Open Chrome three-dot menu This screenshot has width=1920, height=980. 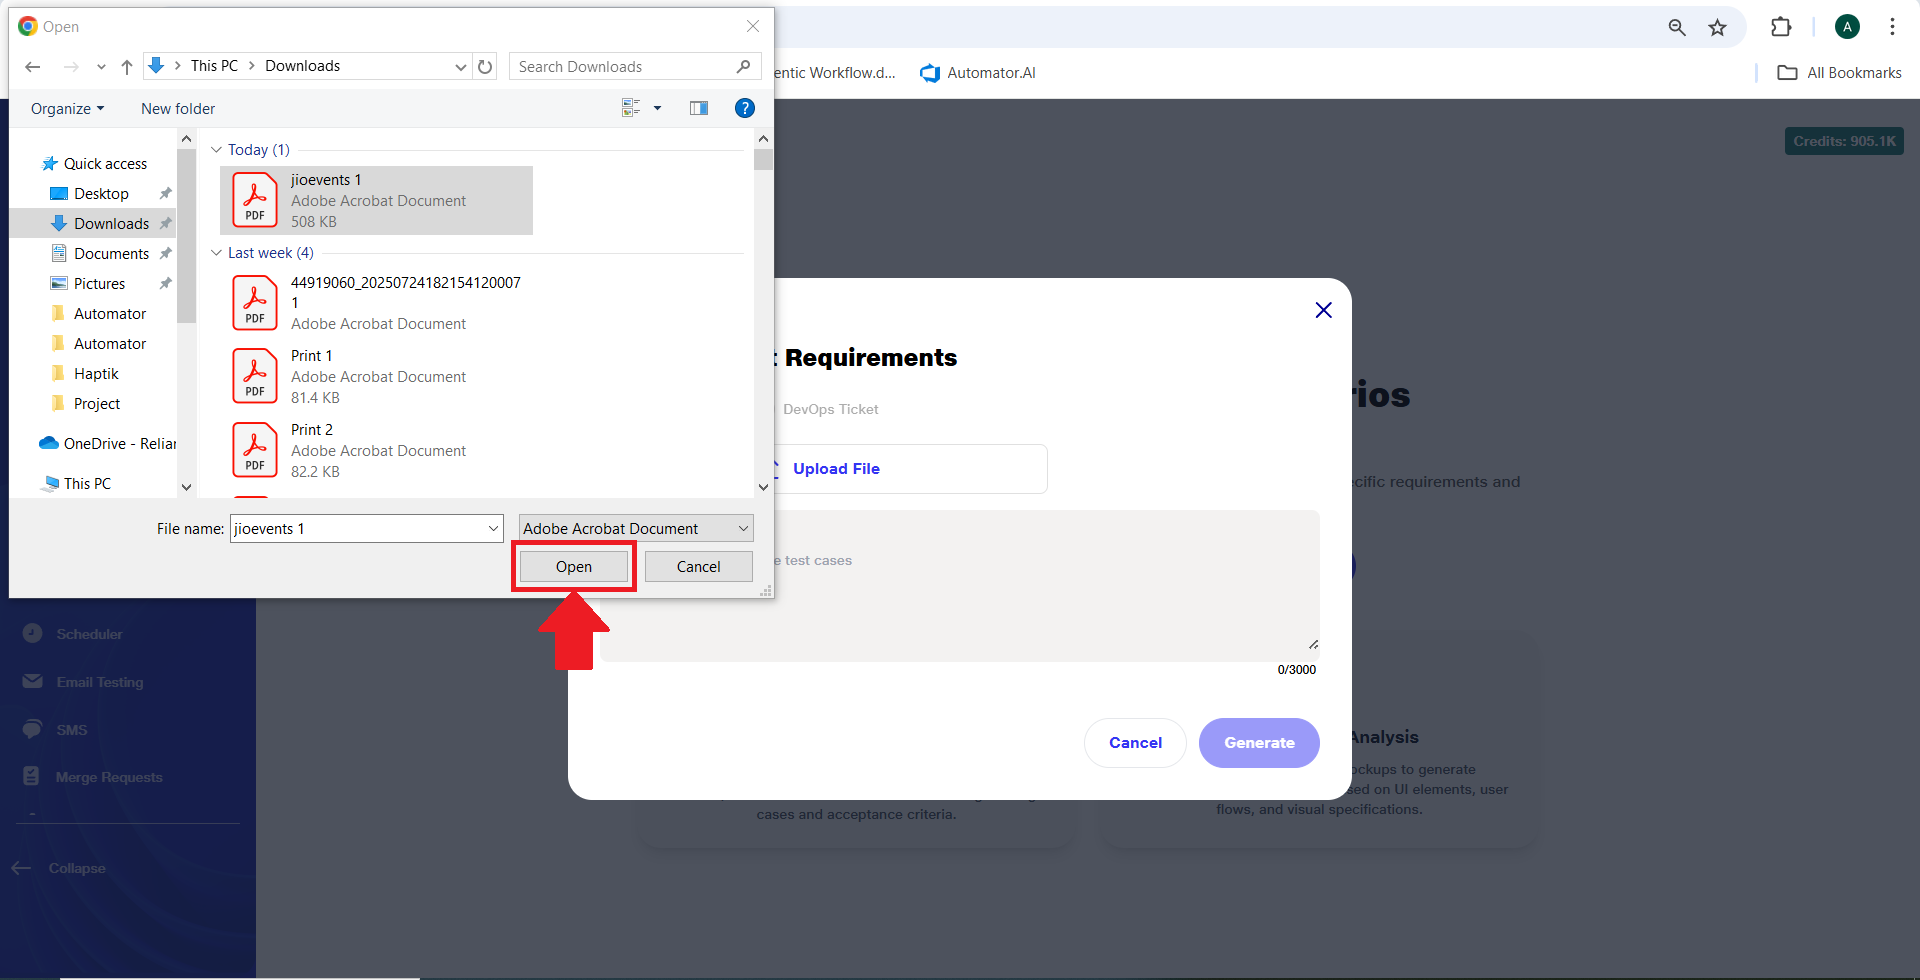click(1892, 28)
